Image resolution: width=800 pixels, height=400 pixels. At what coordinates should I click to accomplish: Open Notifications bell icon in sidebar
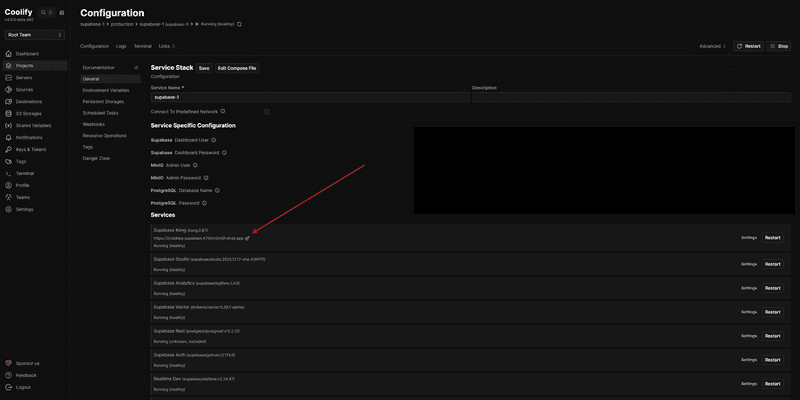tap(8, 137)
